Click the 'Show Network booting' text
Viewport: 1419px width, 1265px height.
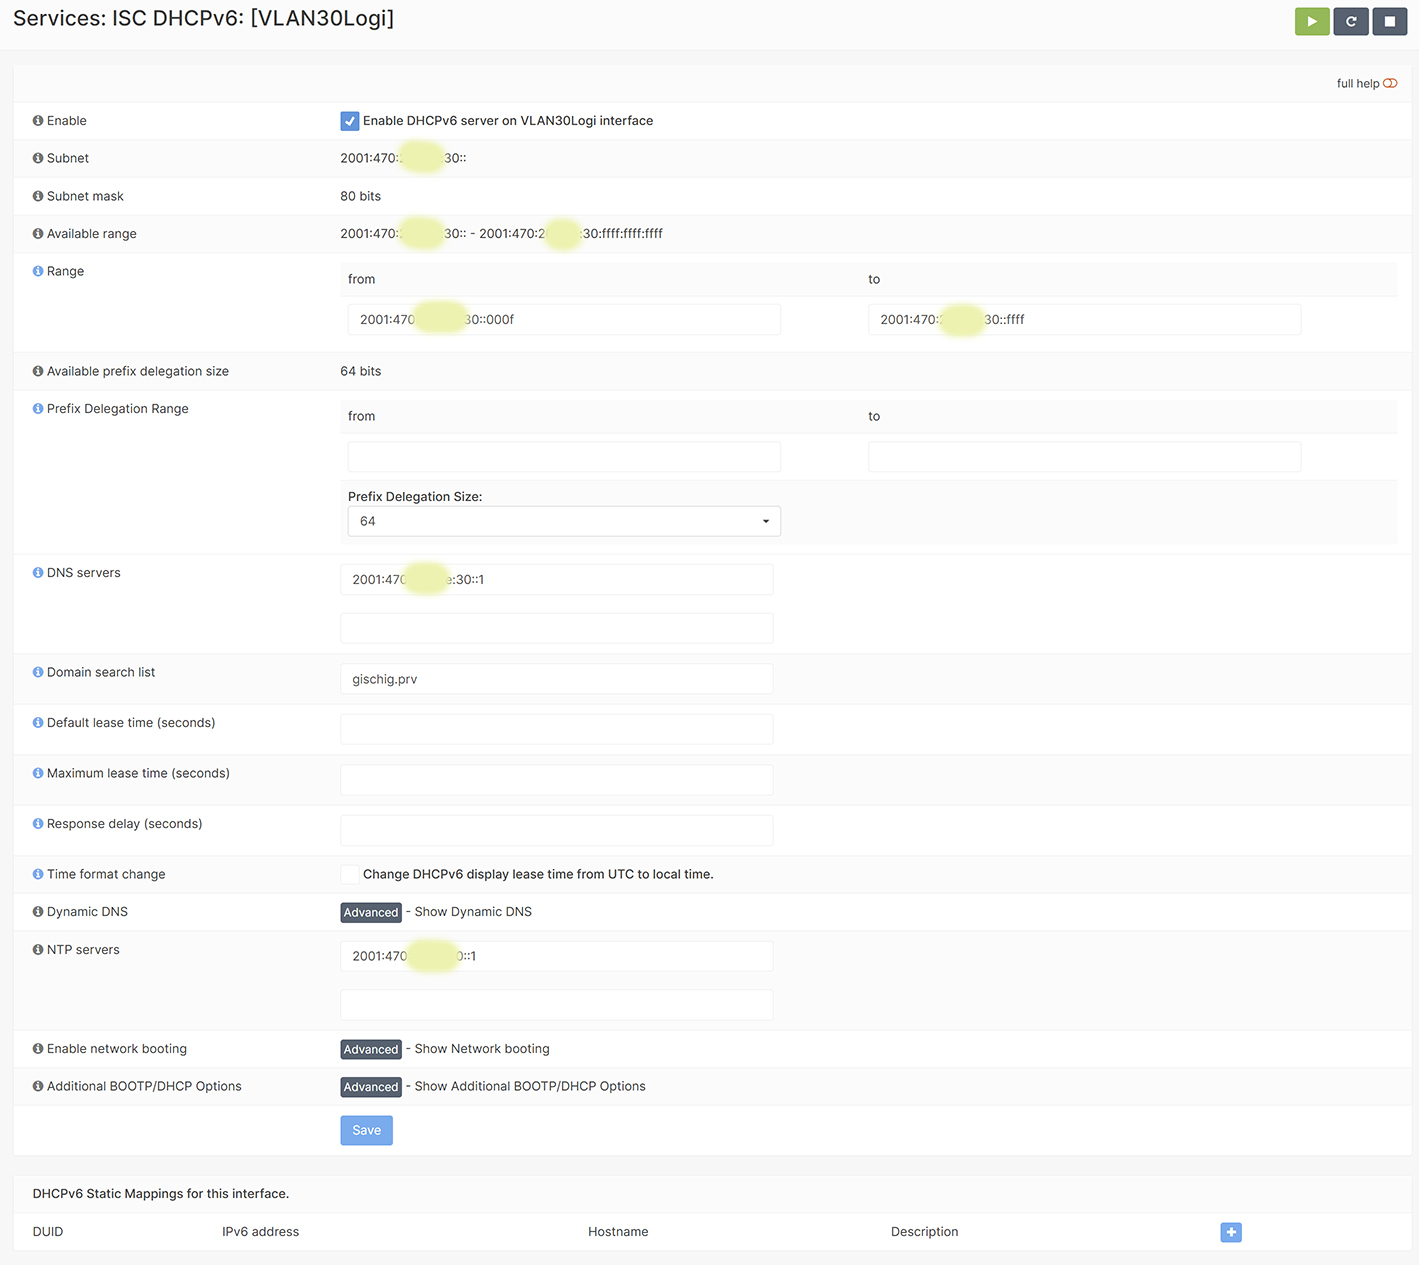point(482,1049)
